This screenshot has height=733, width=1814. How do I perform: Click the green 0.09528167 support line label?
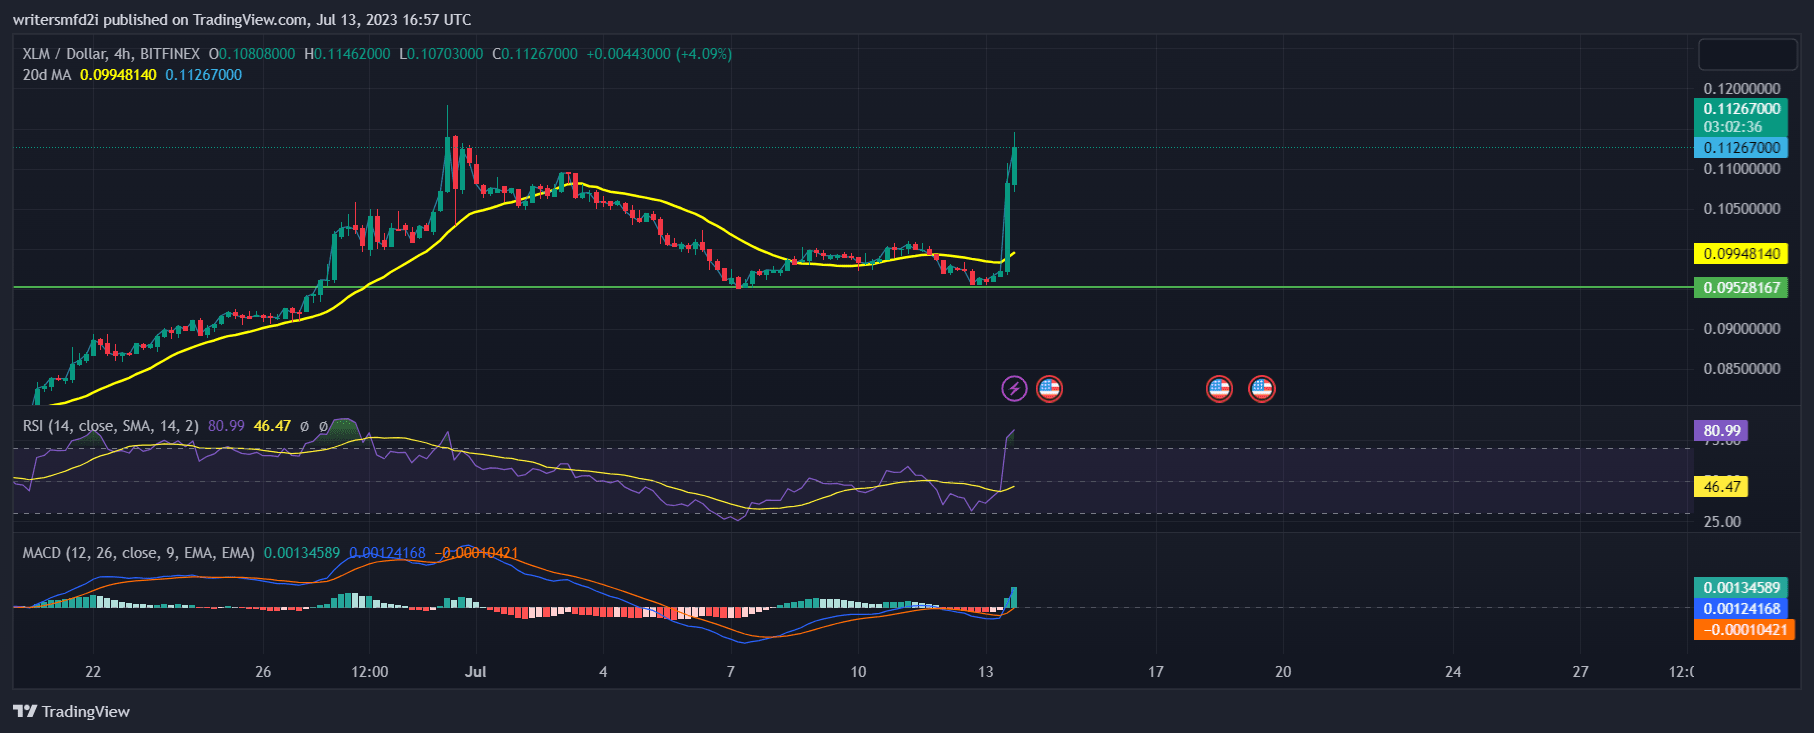click(1741, 288)
